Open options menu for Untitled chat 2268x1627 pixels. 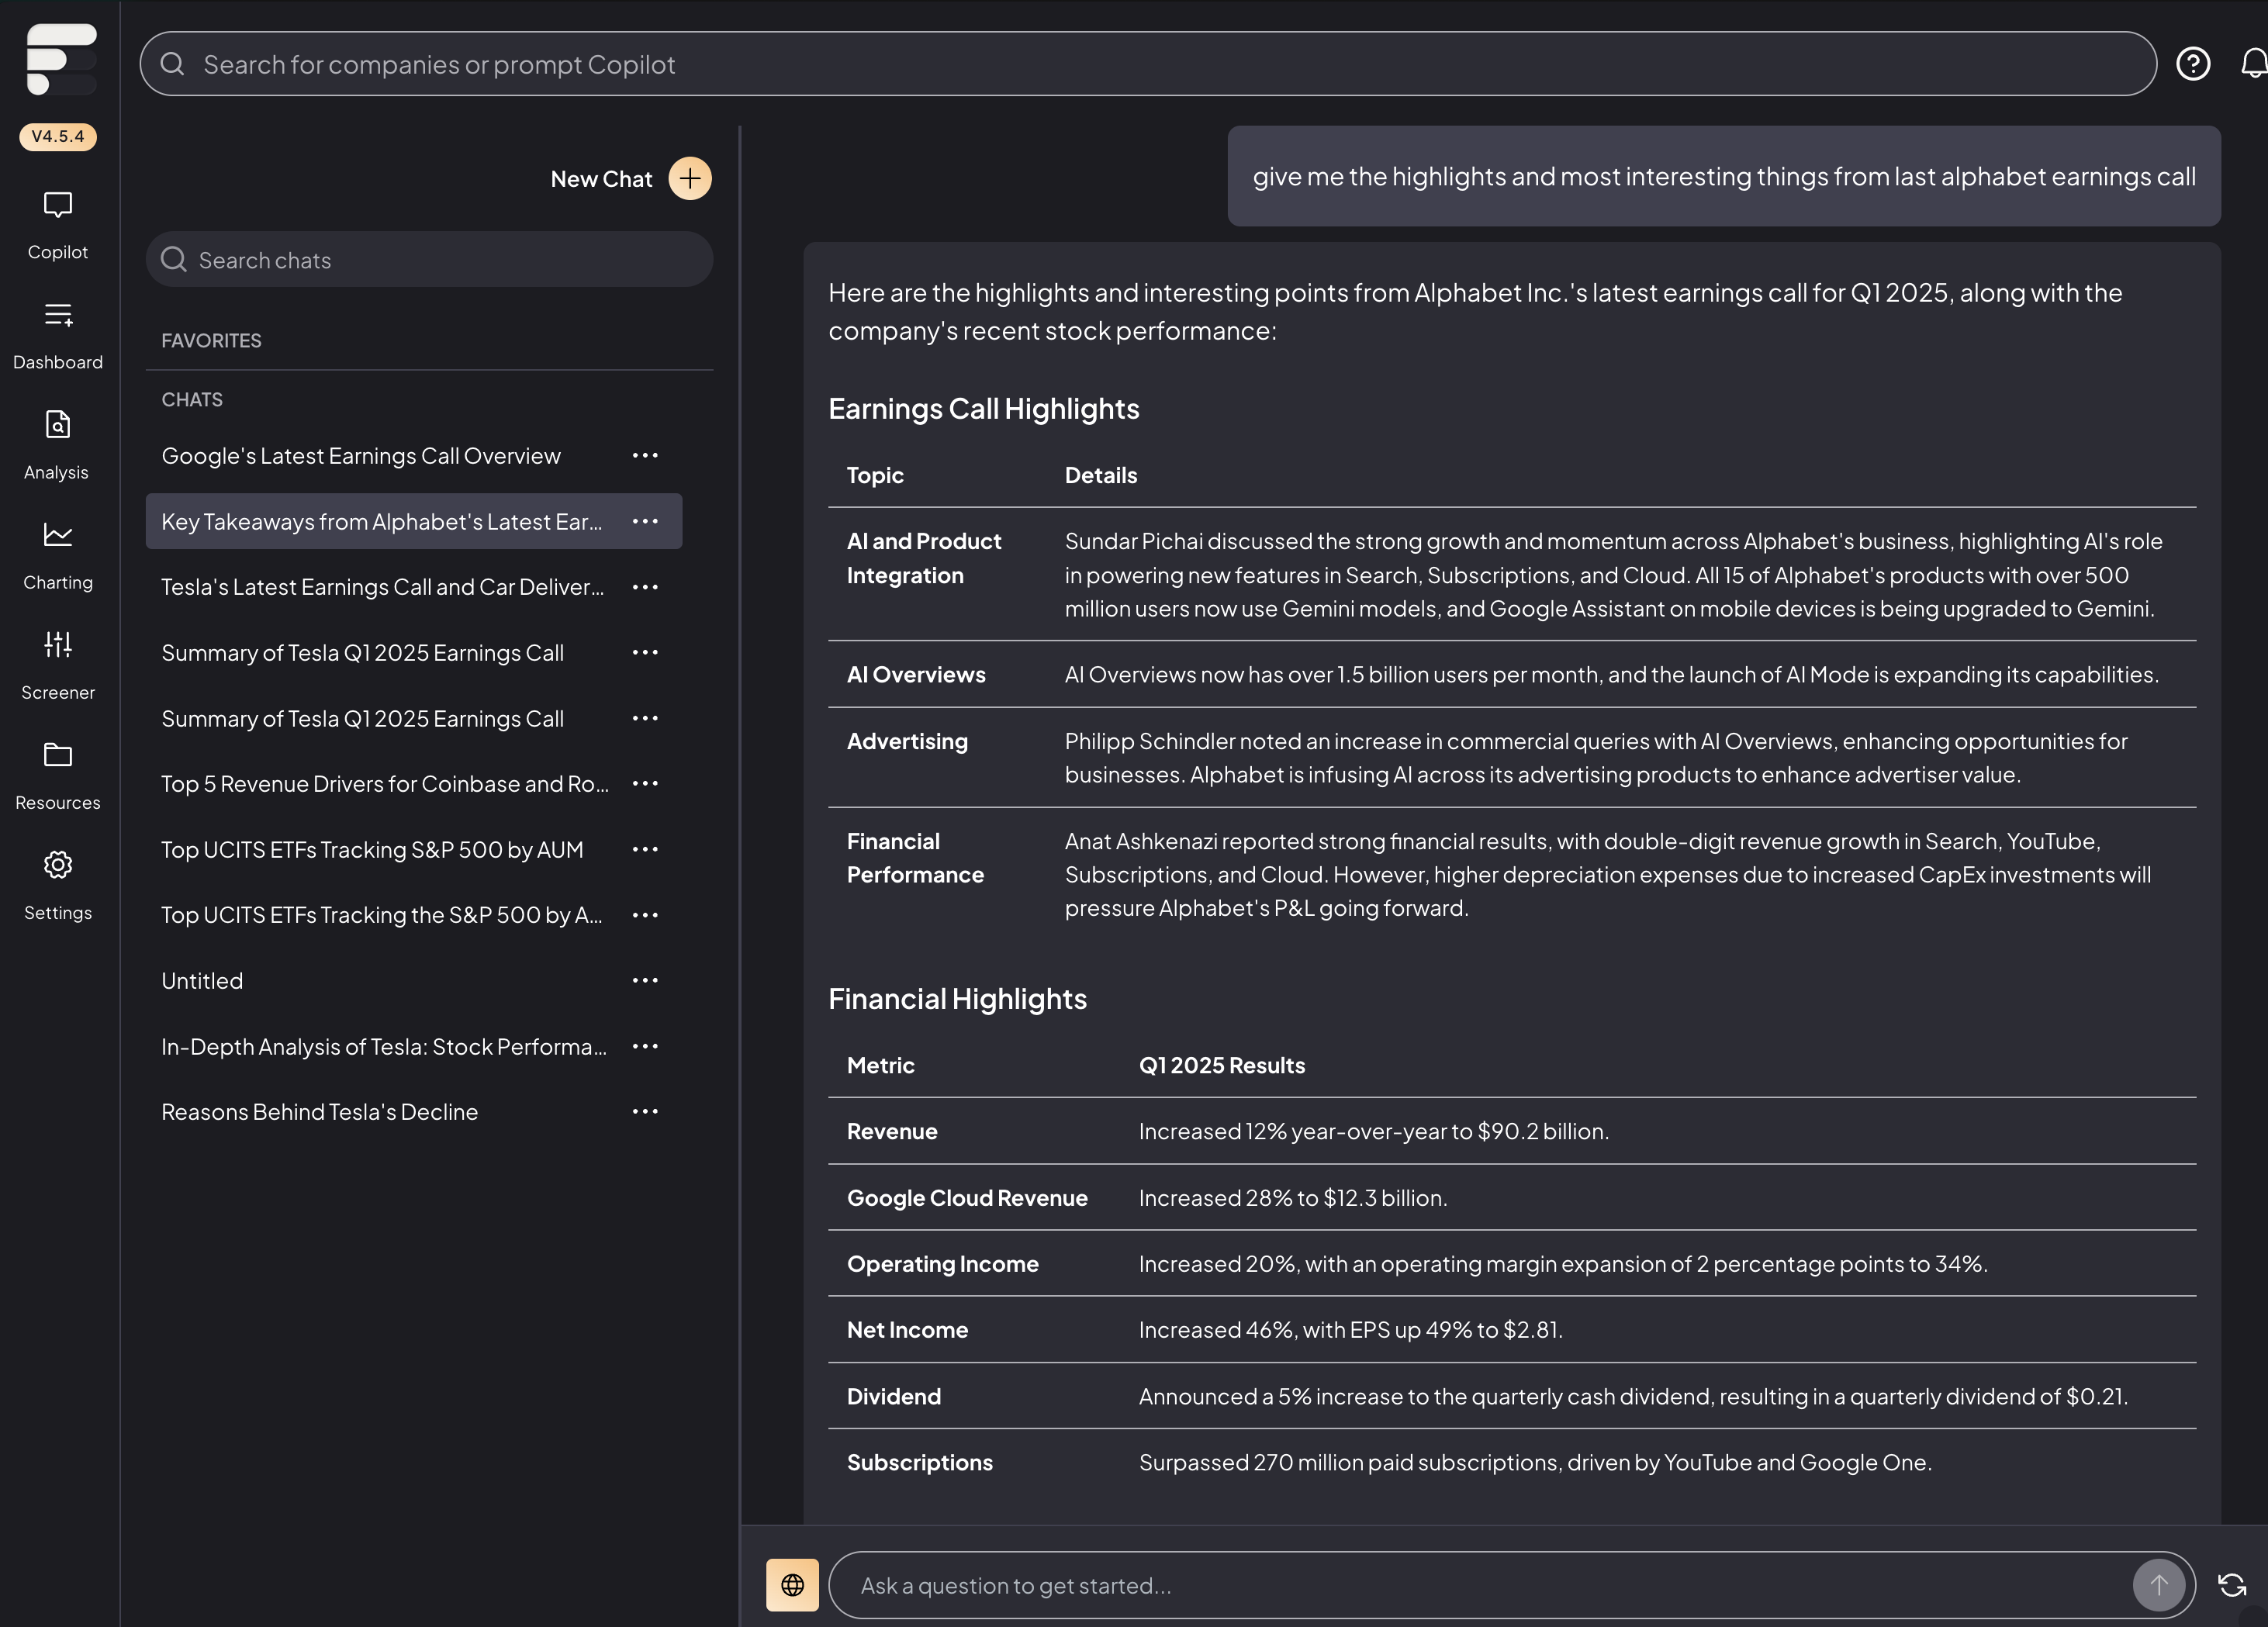[x=645, y=981]
